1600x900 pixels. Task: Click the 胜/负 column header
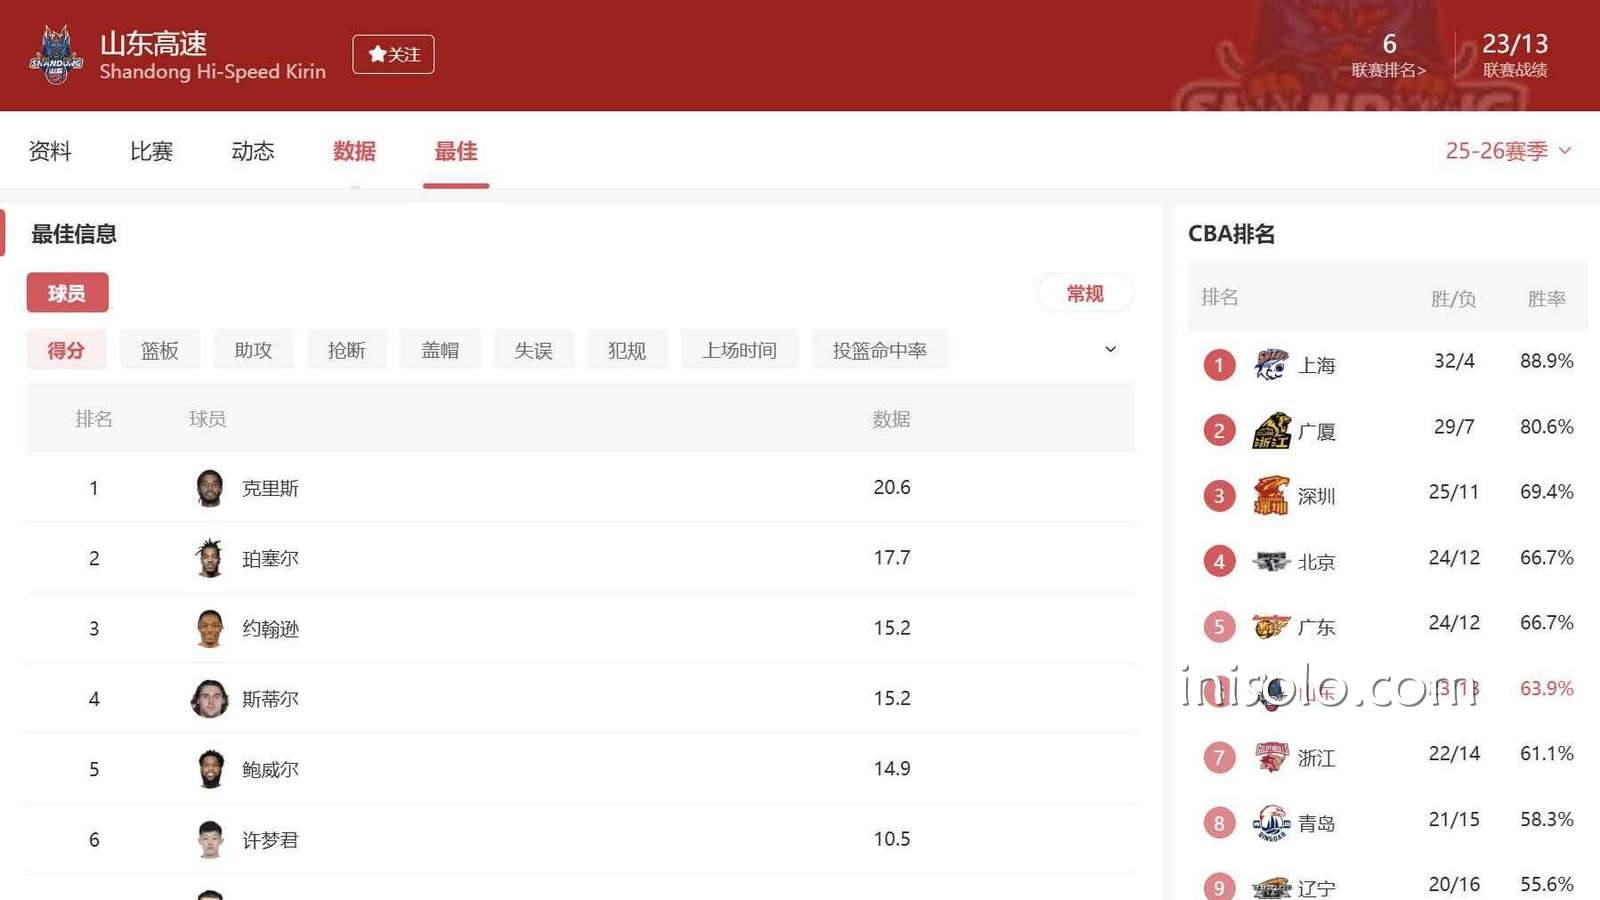tap(1453, 298)
